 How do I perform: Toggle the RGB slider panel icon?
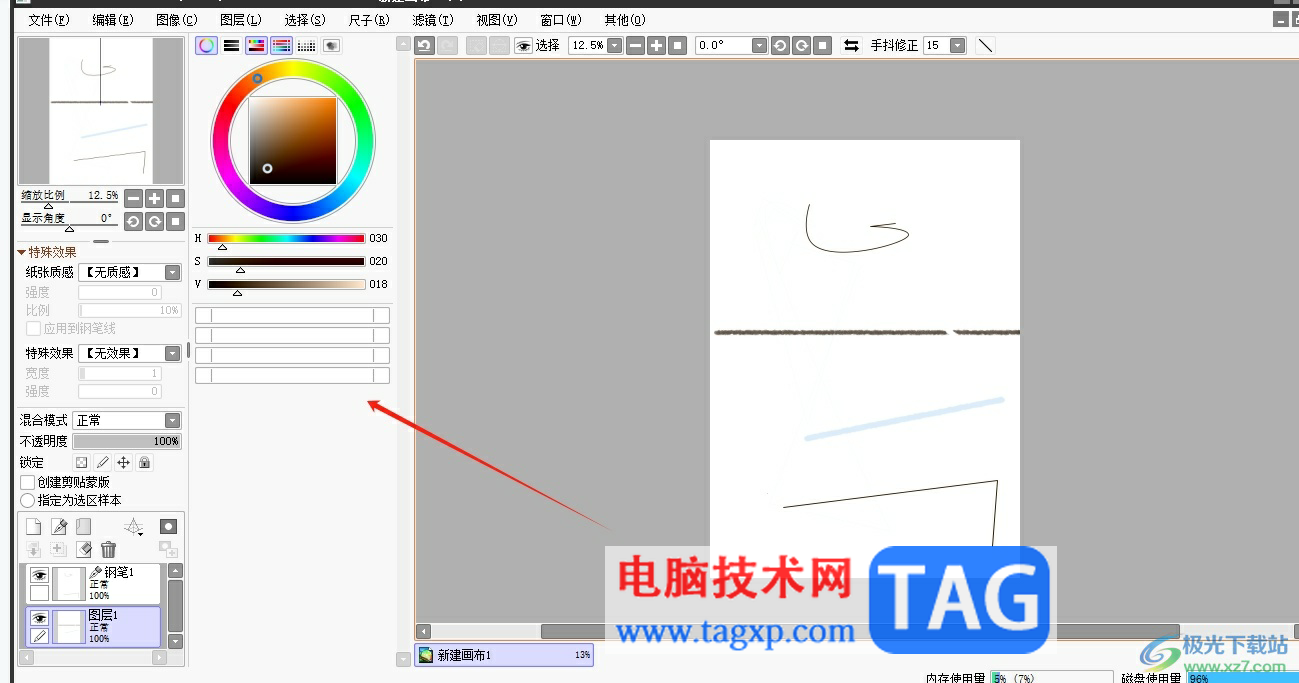coord(231,45)
